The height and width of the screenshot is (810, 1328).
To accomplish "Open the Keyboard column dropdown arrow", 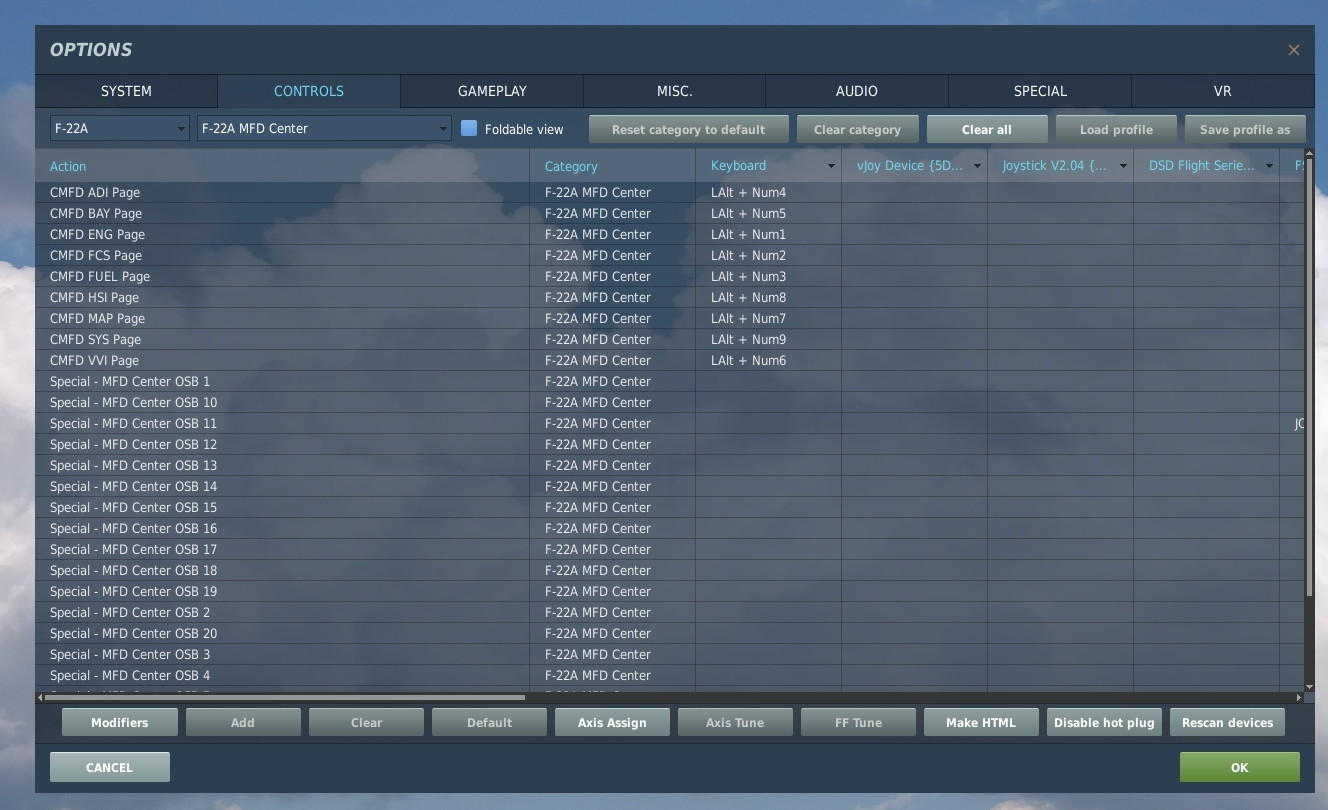I will (830, 166).
